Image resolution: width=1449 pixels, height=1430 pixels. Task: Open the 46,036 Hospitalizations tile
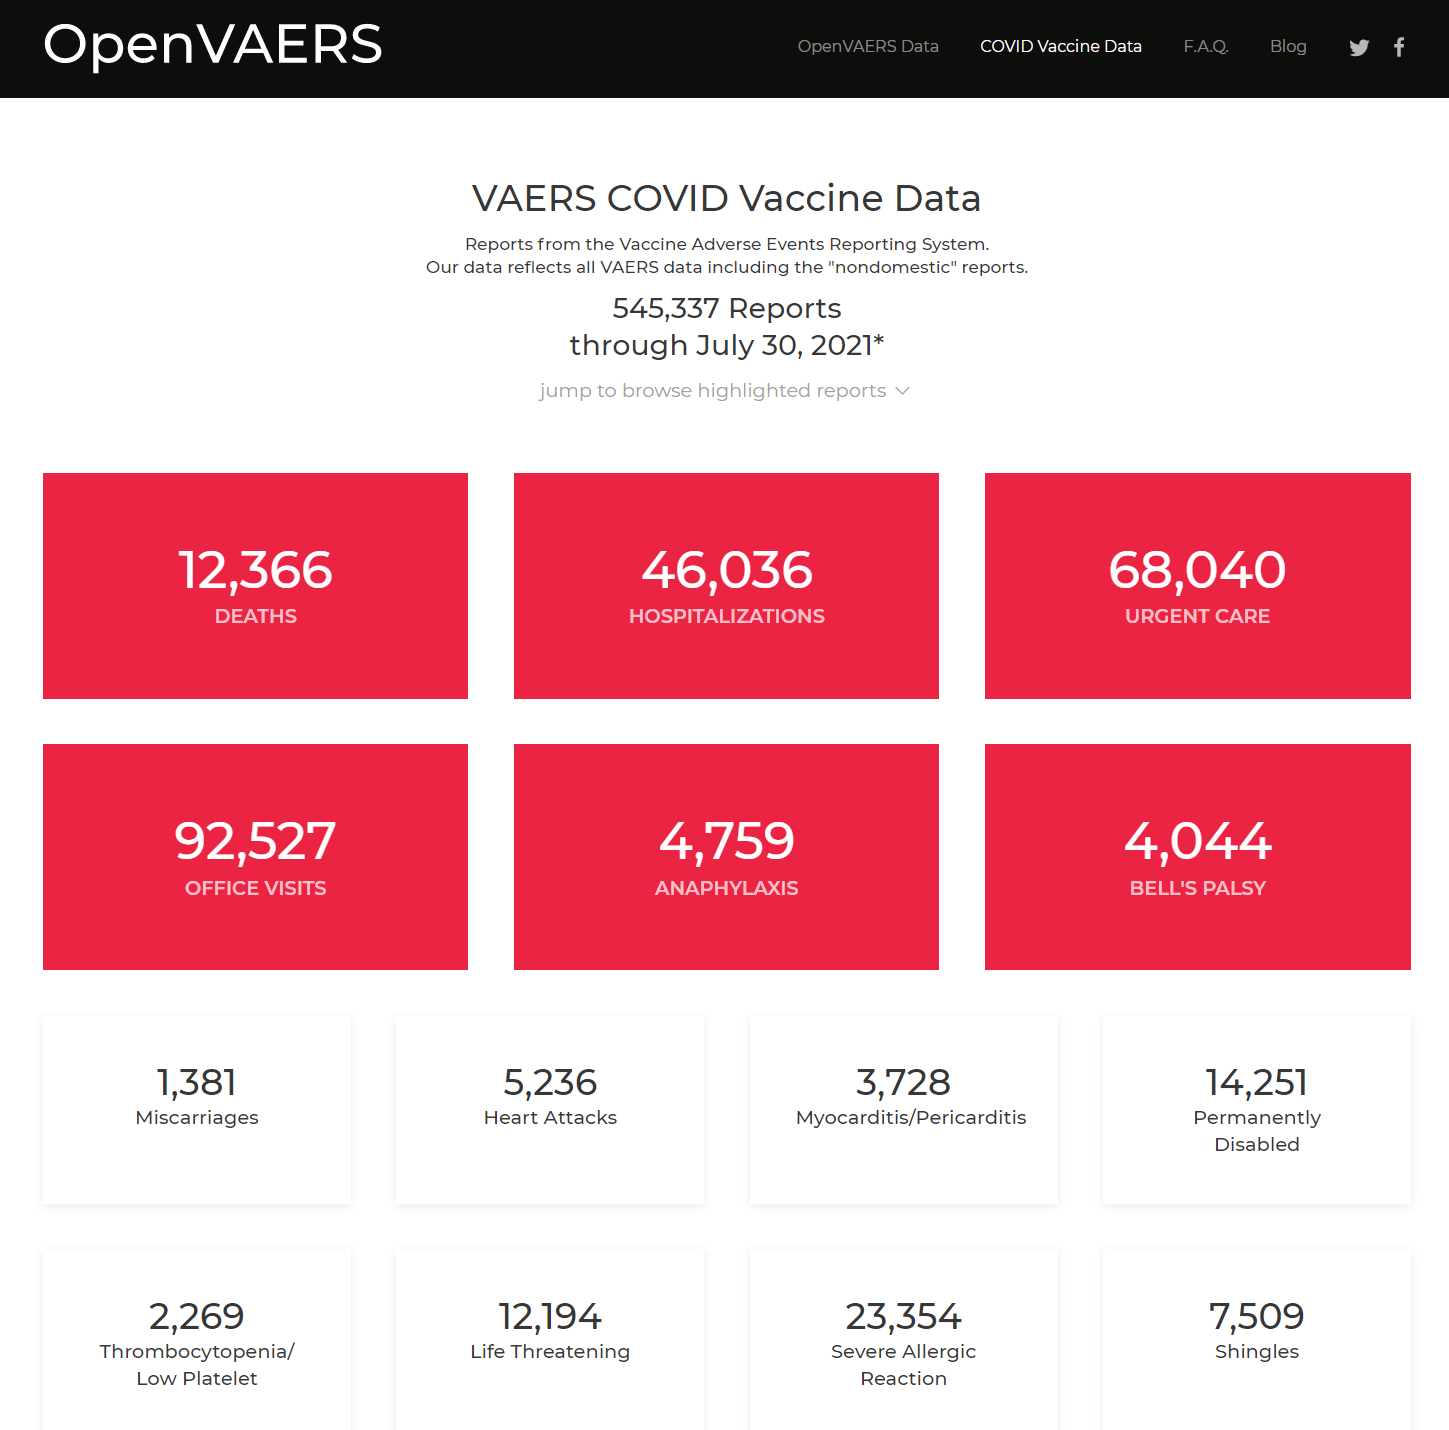(x=726, y=586)
